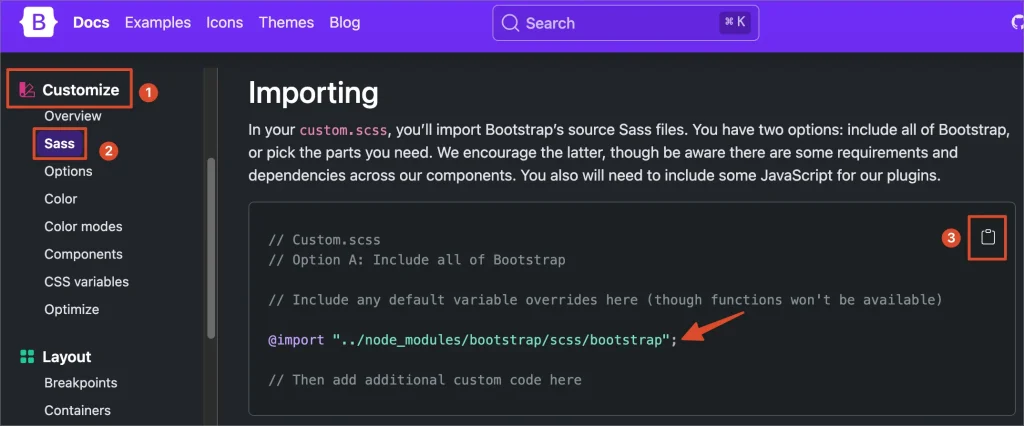Copy code with the clipboard icon

pos(988,237)
